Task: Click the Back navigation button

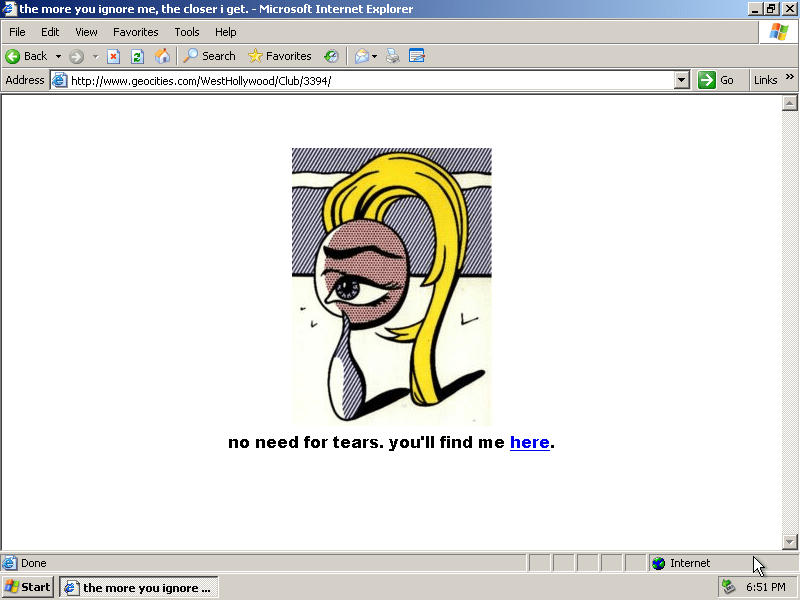Action: 27,56
